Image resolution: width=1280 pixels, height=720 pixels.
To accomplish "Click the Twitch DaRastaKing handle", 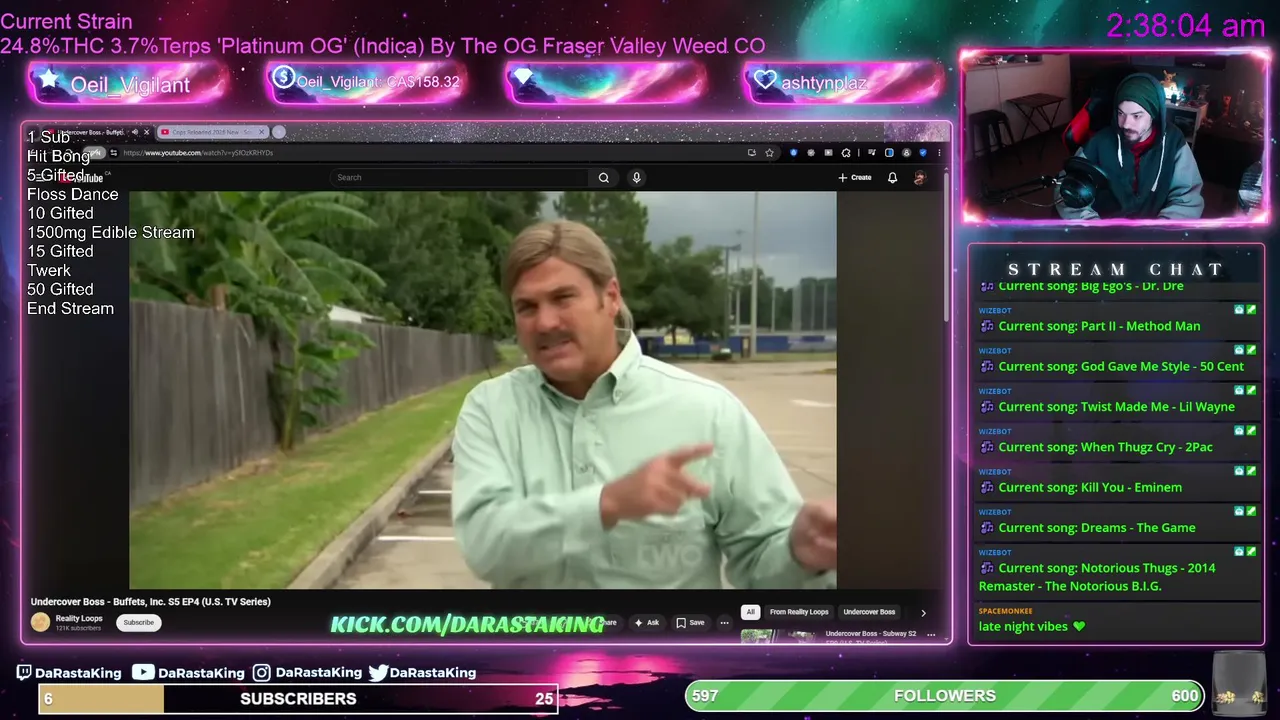I will point(68,673).
